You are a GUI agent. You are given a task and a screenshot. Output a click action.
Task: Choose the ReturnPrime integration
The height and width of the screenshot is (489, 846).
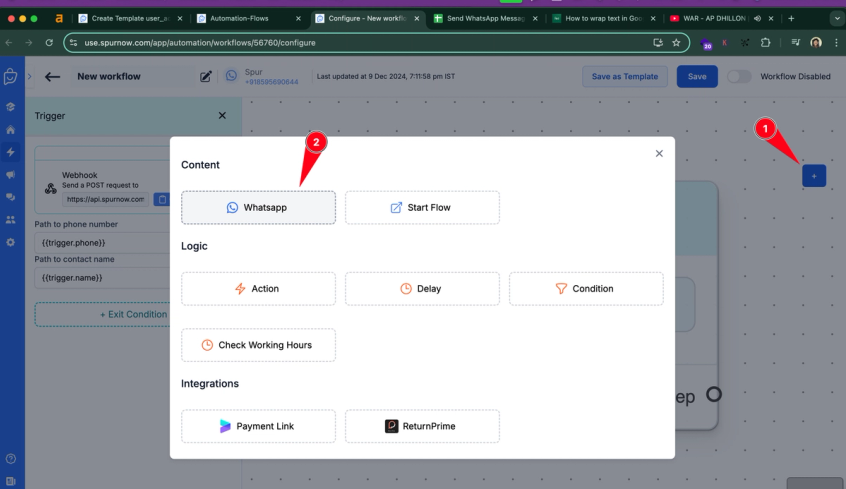tap(422, 426)
